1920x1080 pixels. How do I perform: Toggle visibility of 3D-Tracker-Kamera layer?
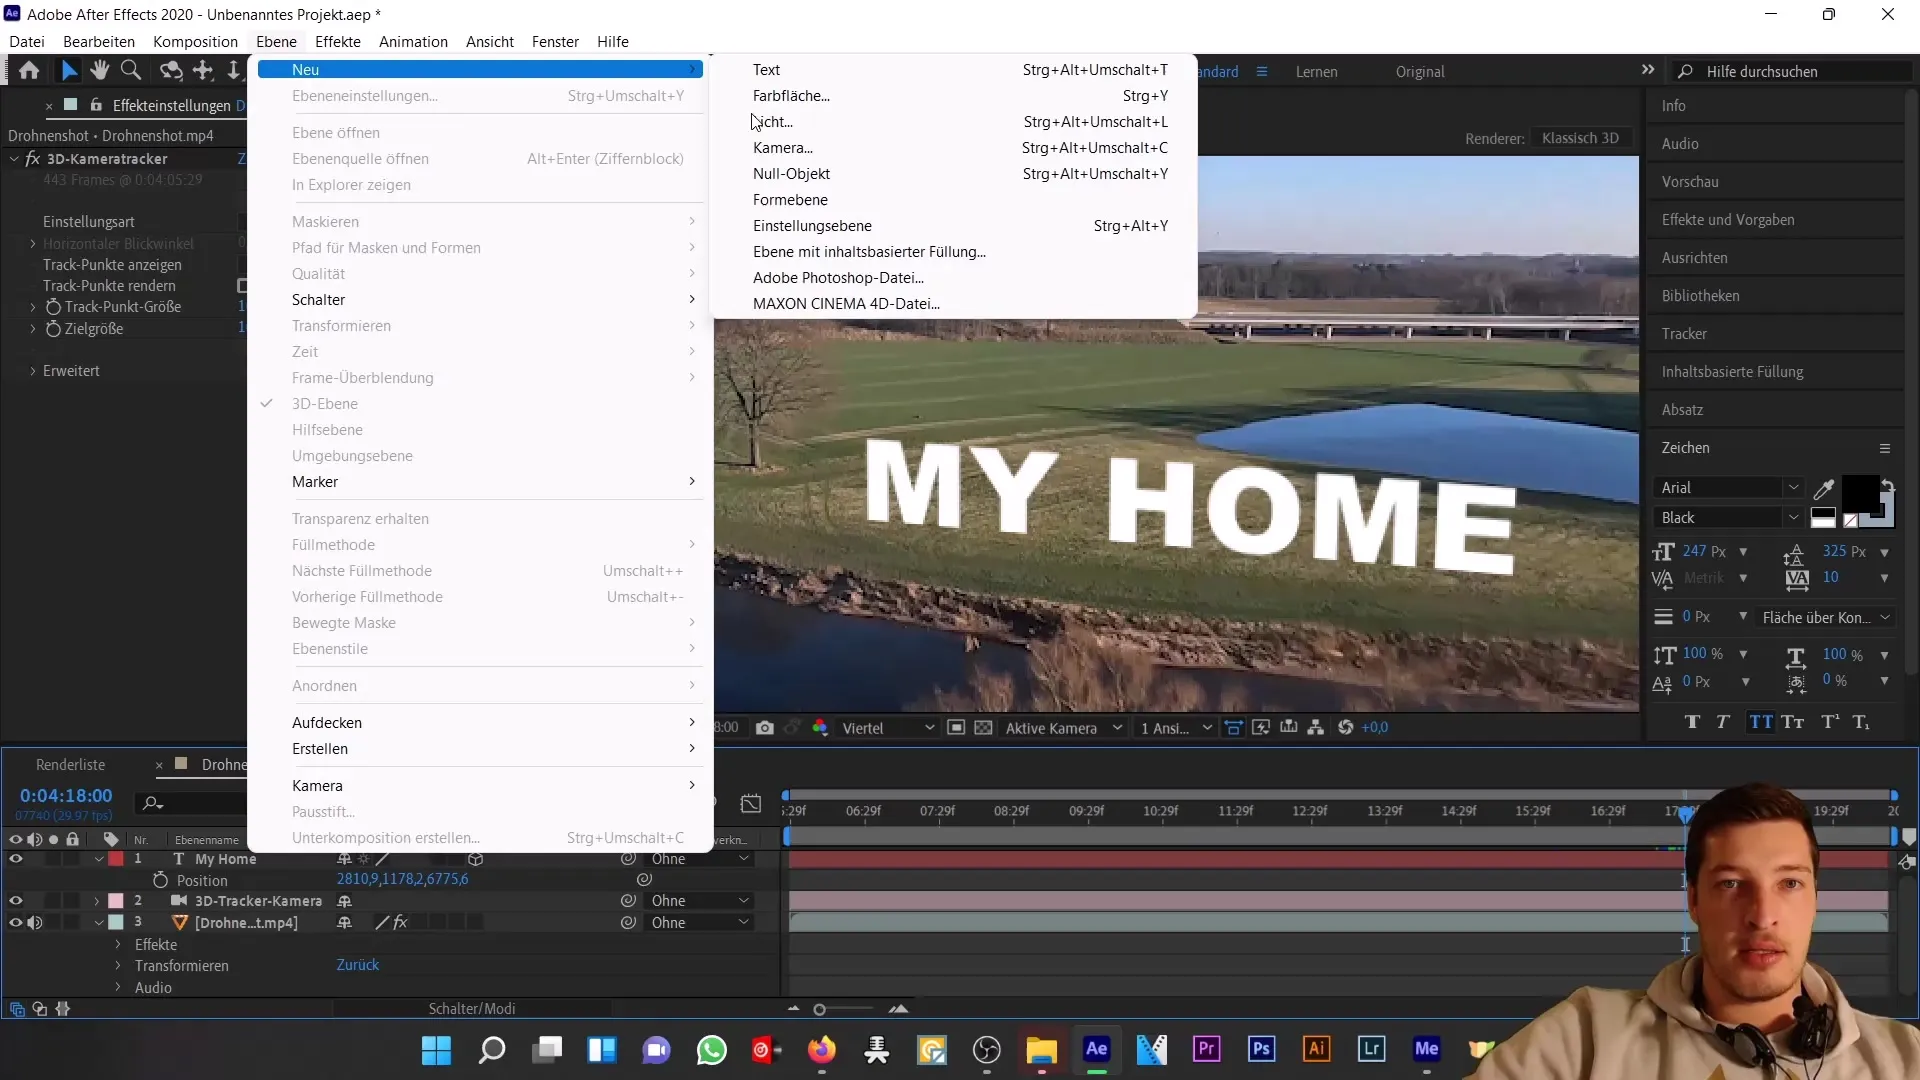click(15, 901)
